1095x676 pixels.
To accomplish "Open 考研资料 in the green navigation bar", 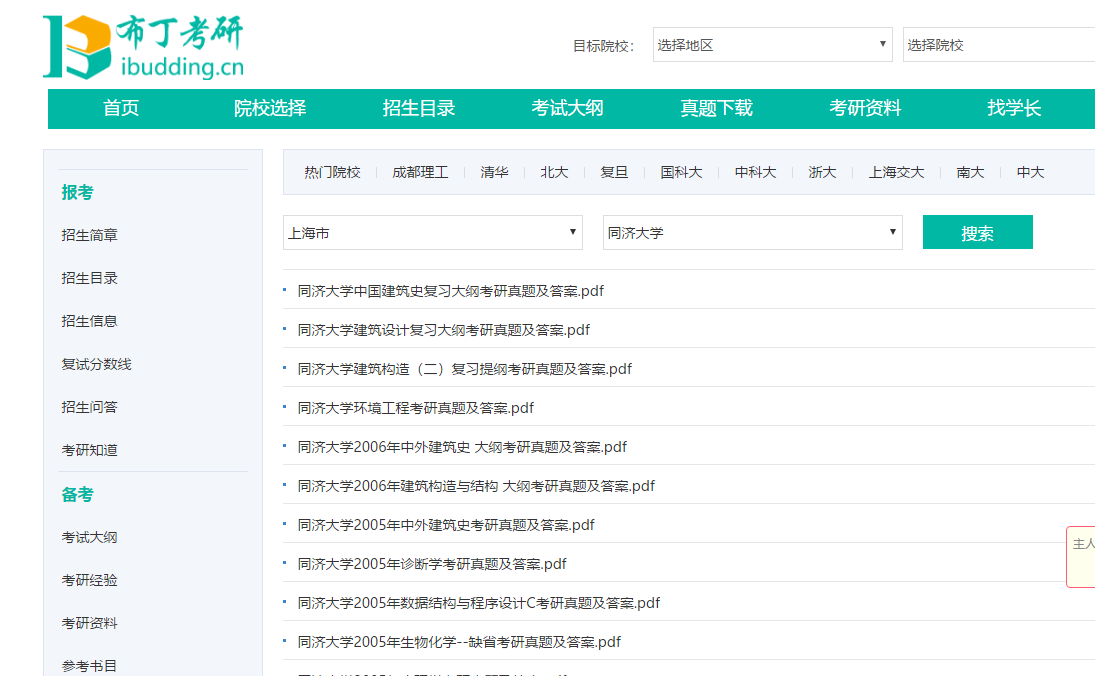I will coord(865,108).
